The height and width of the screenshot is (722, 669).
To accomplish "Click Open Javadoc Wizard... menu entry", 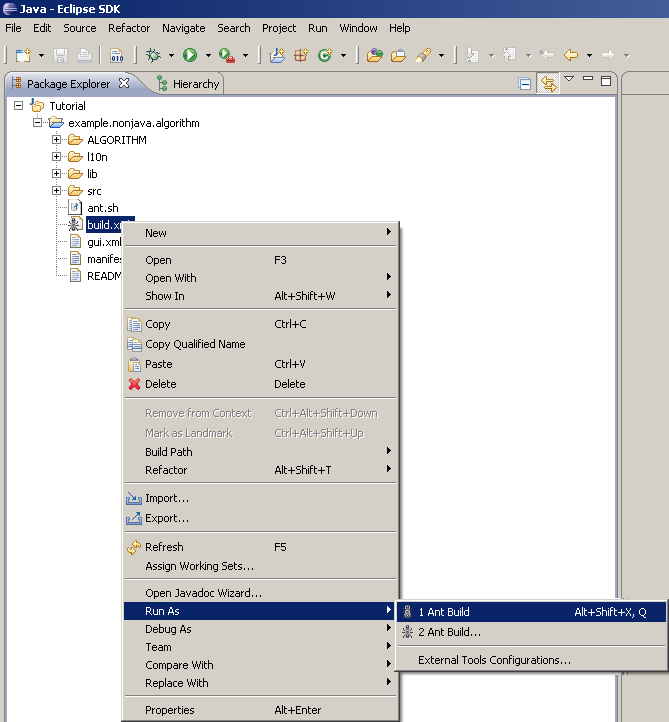I will [261, 593].
